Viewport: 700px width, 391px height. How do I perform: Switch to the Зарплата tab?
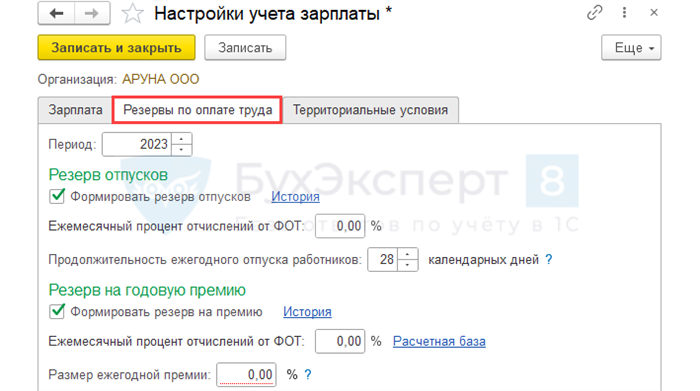tap(75, 110)
